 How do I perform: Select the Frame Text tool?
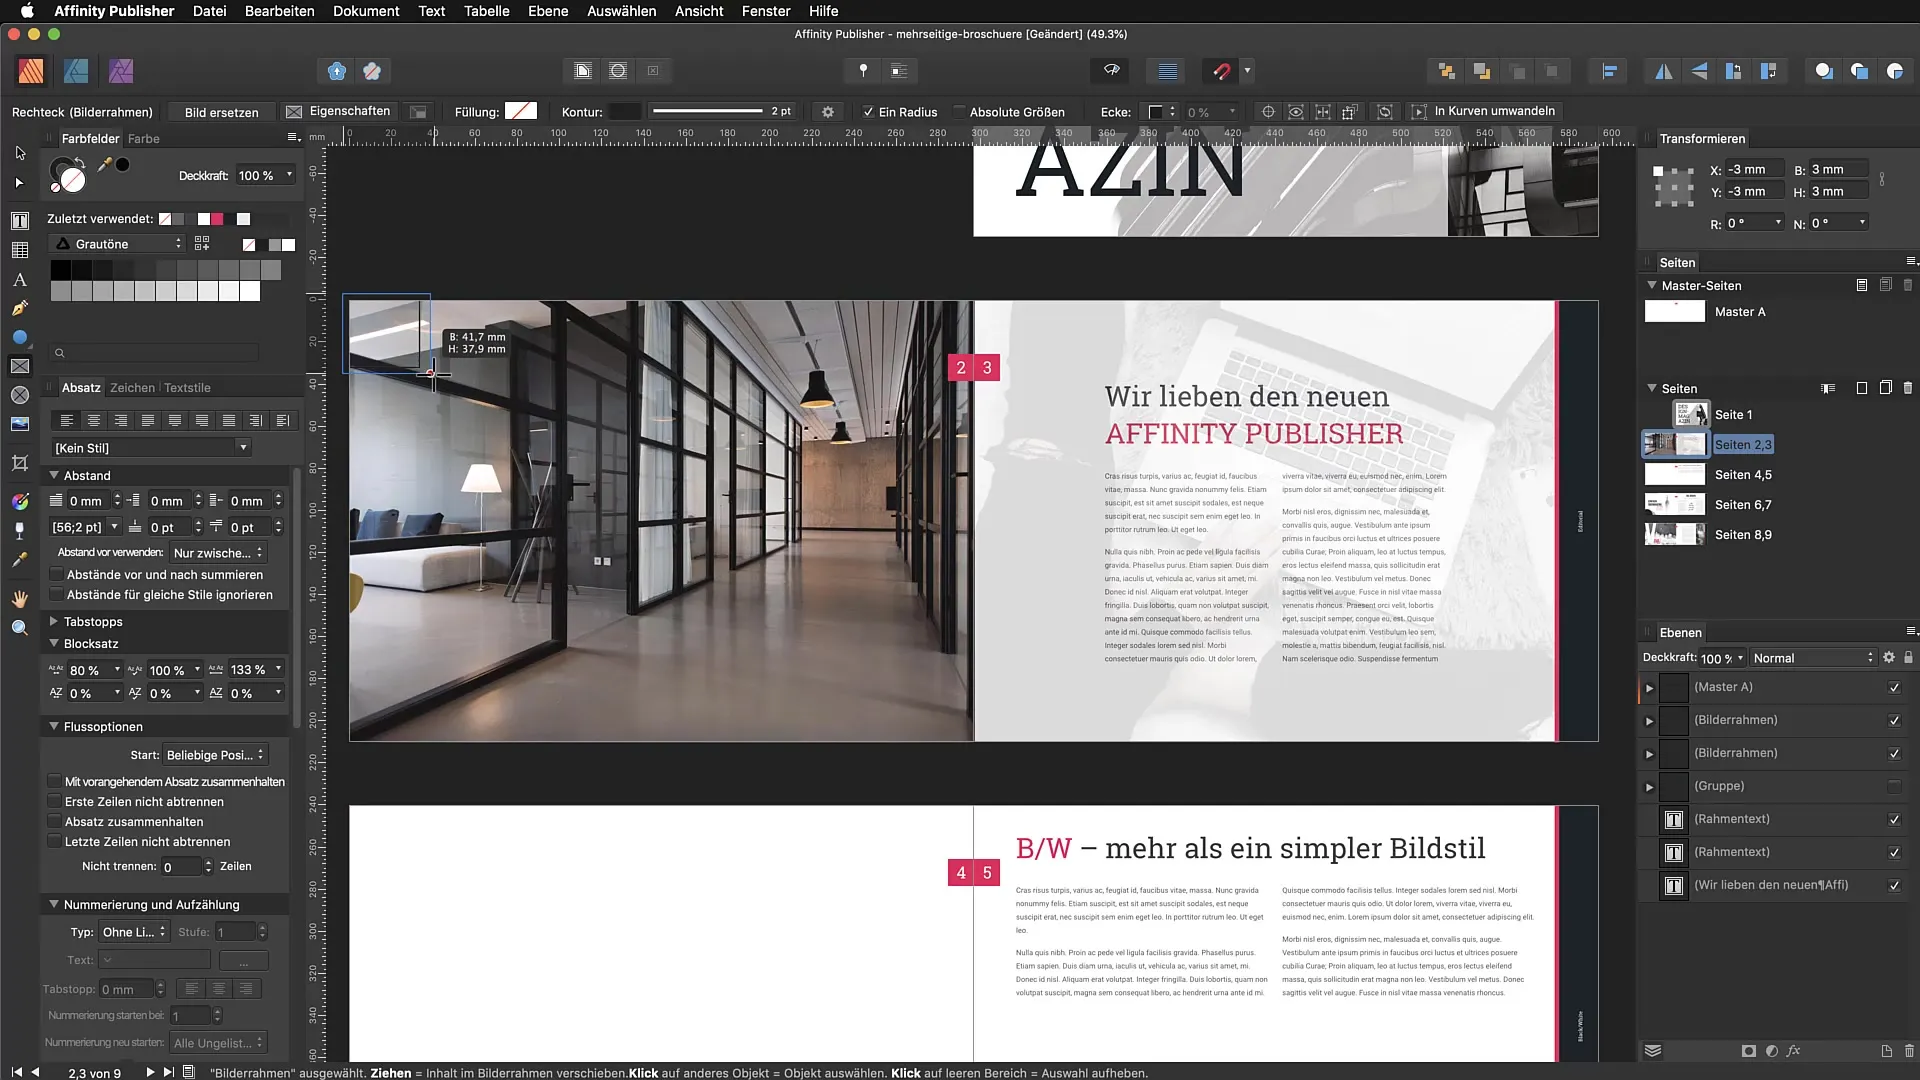[x=20, y=220]
